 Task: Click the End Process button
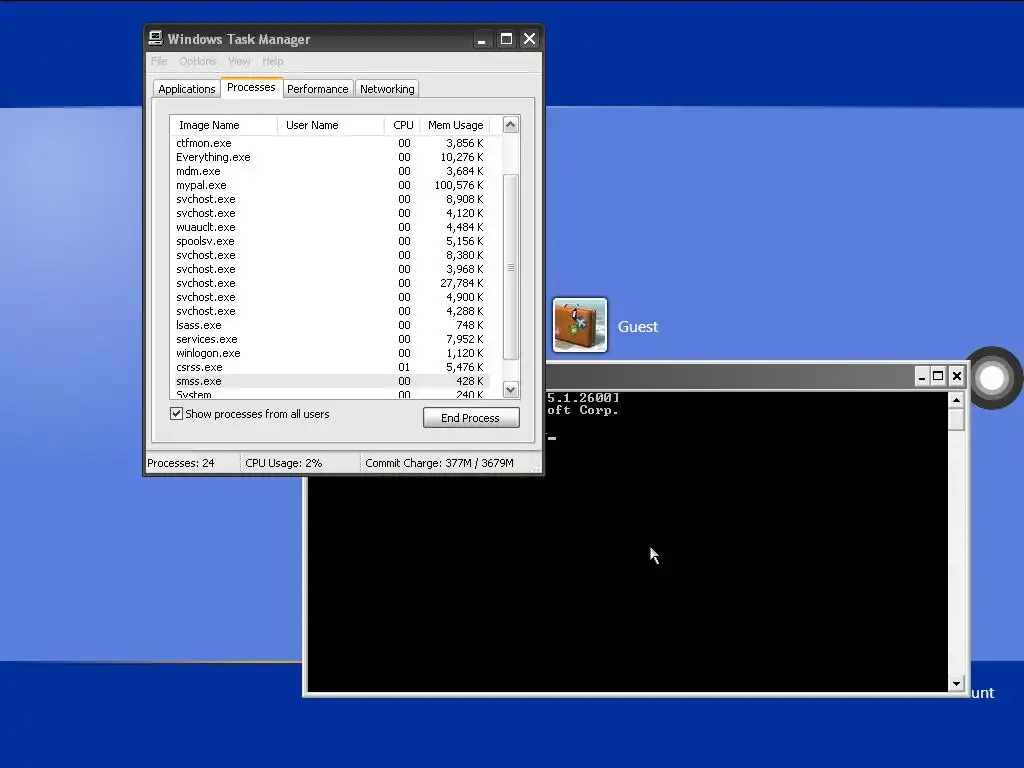click(x=471, y=418)
